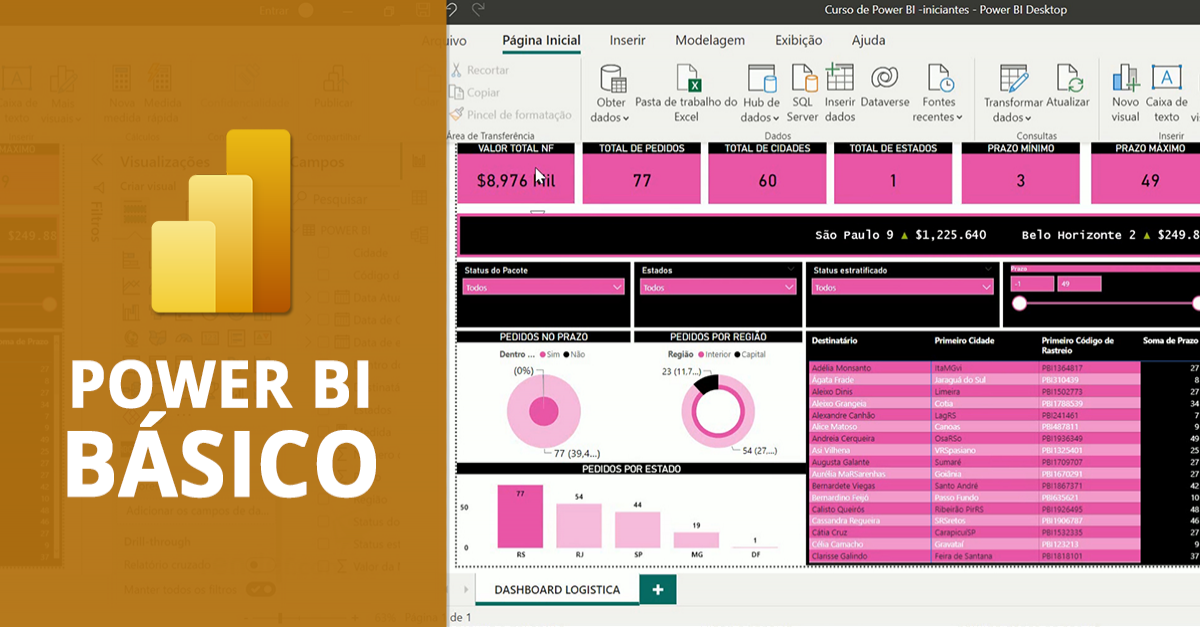Click the RS bar in Pedidos por Estado
Viewport: 1200px width, 627px height.
[520, 516]
